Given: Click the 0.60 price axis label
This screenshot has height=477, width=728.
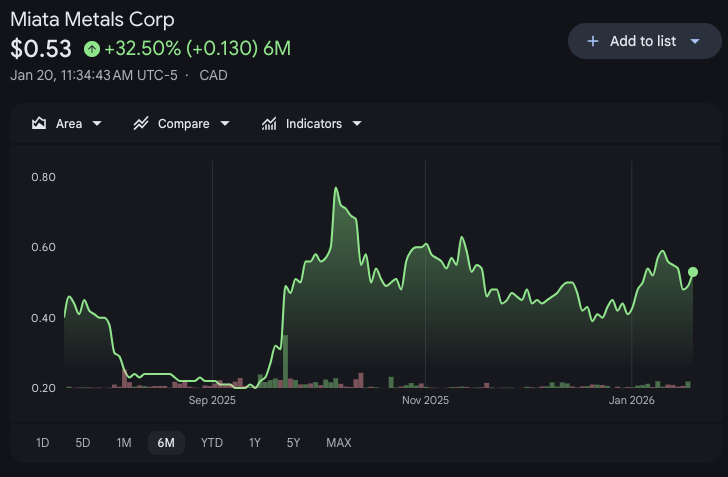Looking at the screenshot, I should (43, 247).
